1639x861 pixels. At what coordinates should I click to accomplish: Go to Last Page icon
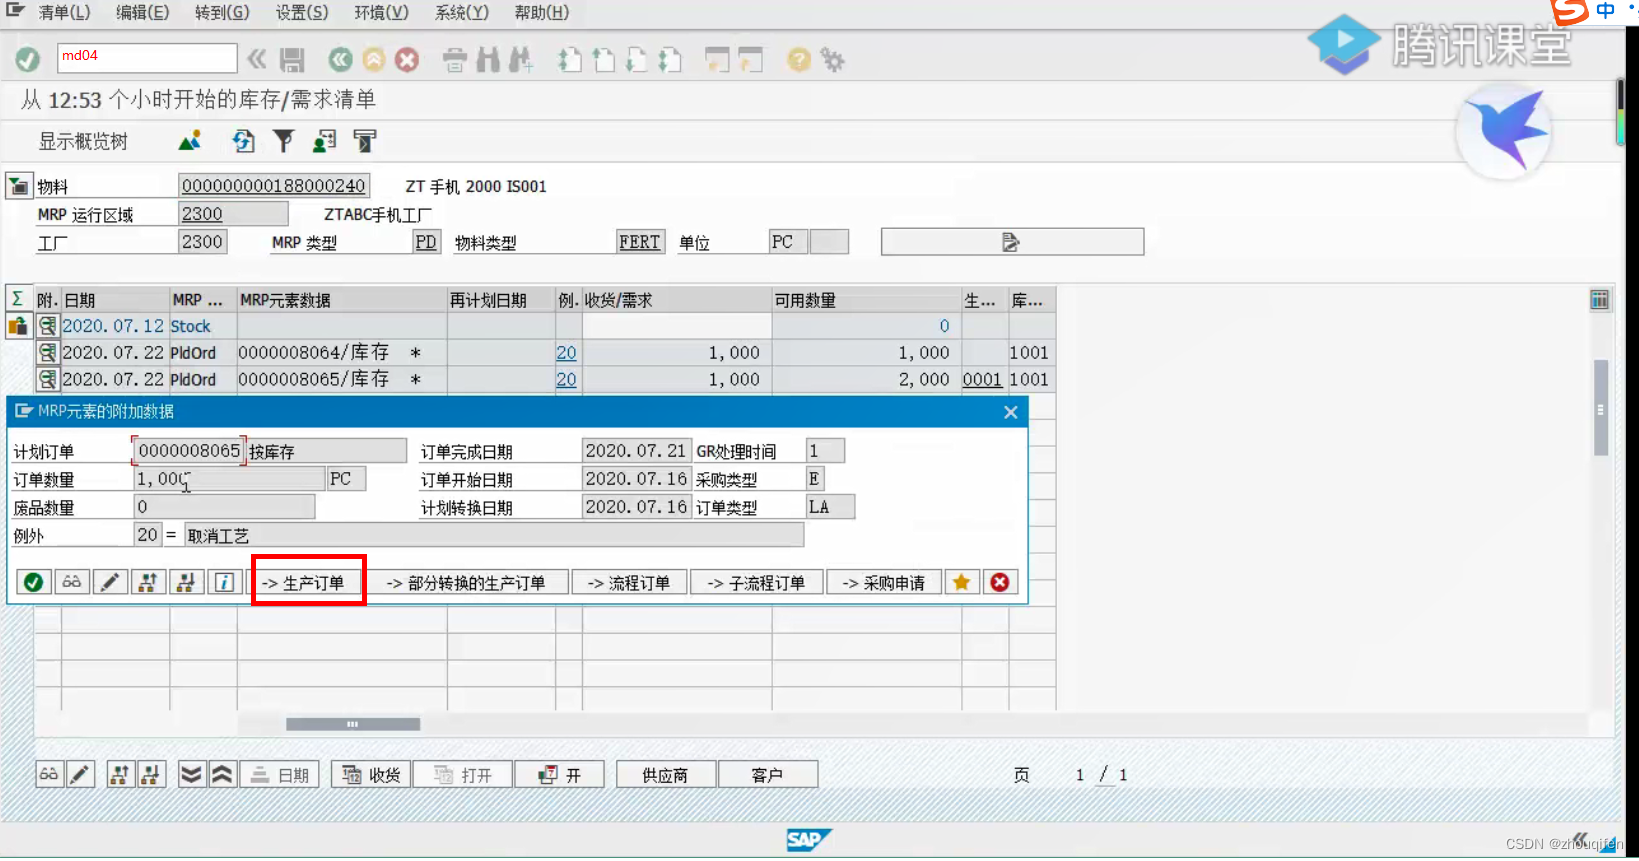(669, 60)
